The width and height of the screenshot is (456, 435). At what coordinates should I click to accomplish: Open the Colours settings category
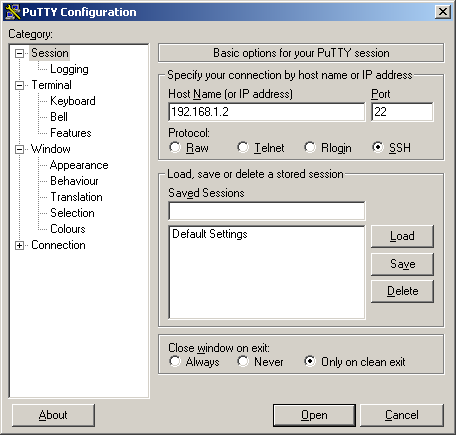pyautogui.click(x=68, y=229)
